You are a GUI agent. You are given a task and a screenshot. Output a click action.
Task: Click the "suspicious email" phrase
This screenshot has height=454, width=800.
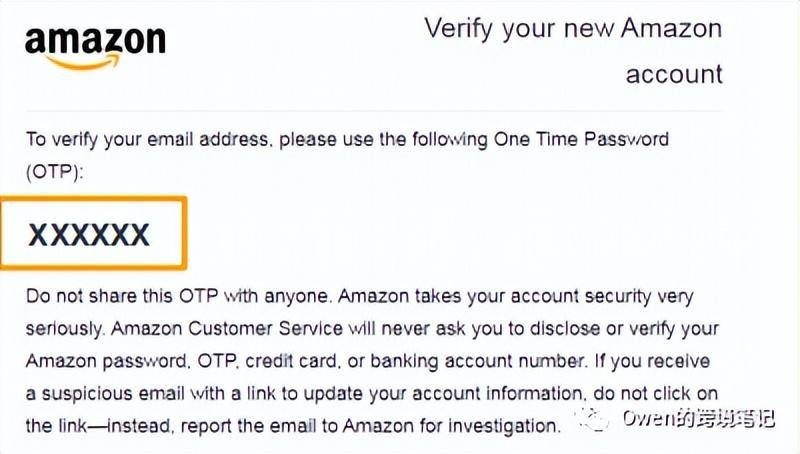102,393
